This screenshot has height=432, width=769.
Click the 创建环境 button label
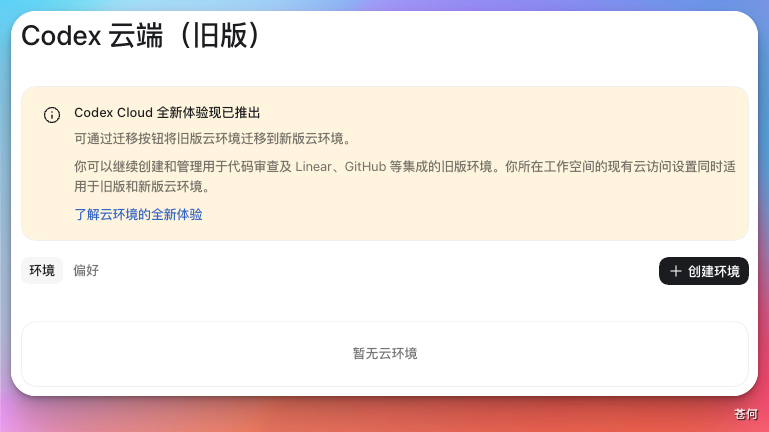coord(713,271)
